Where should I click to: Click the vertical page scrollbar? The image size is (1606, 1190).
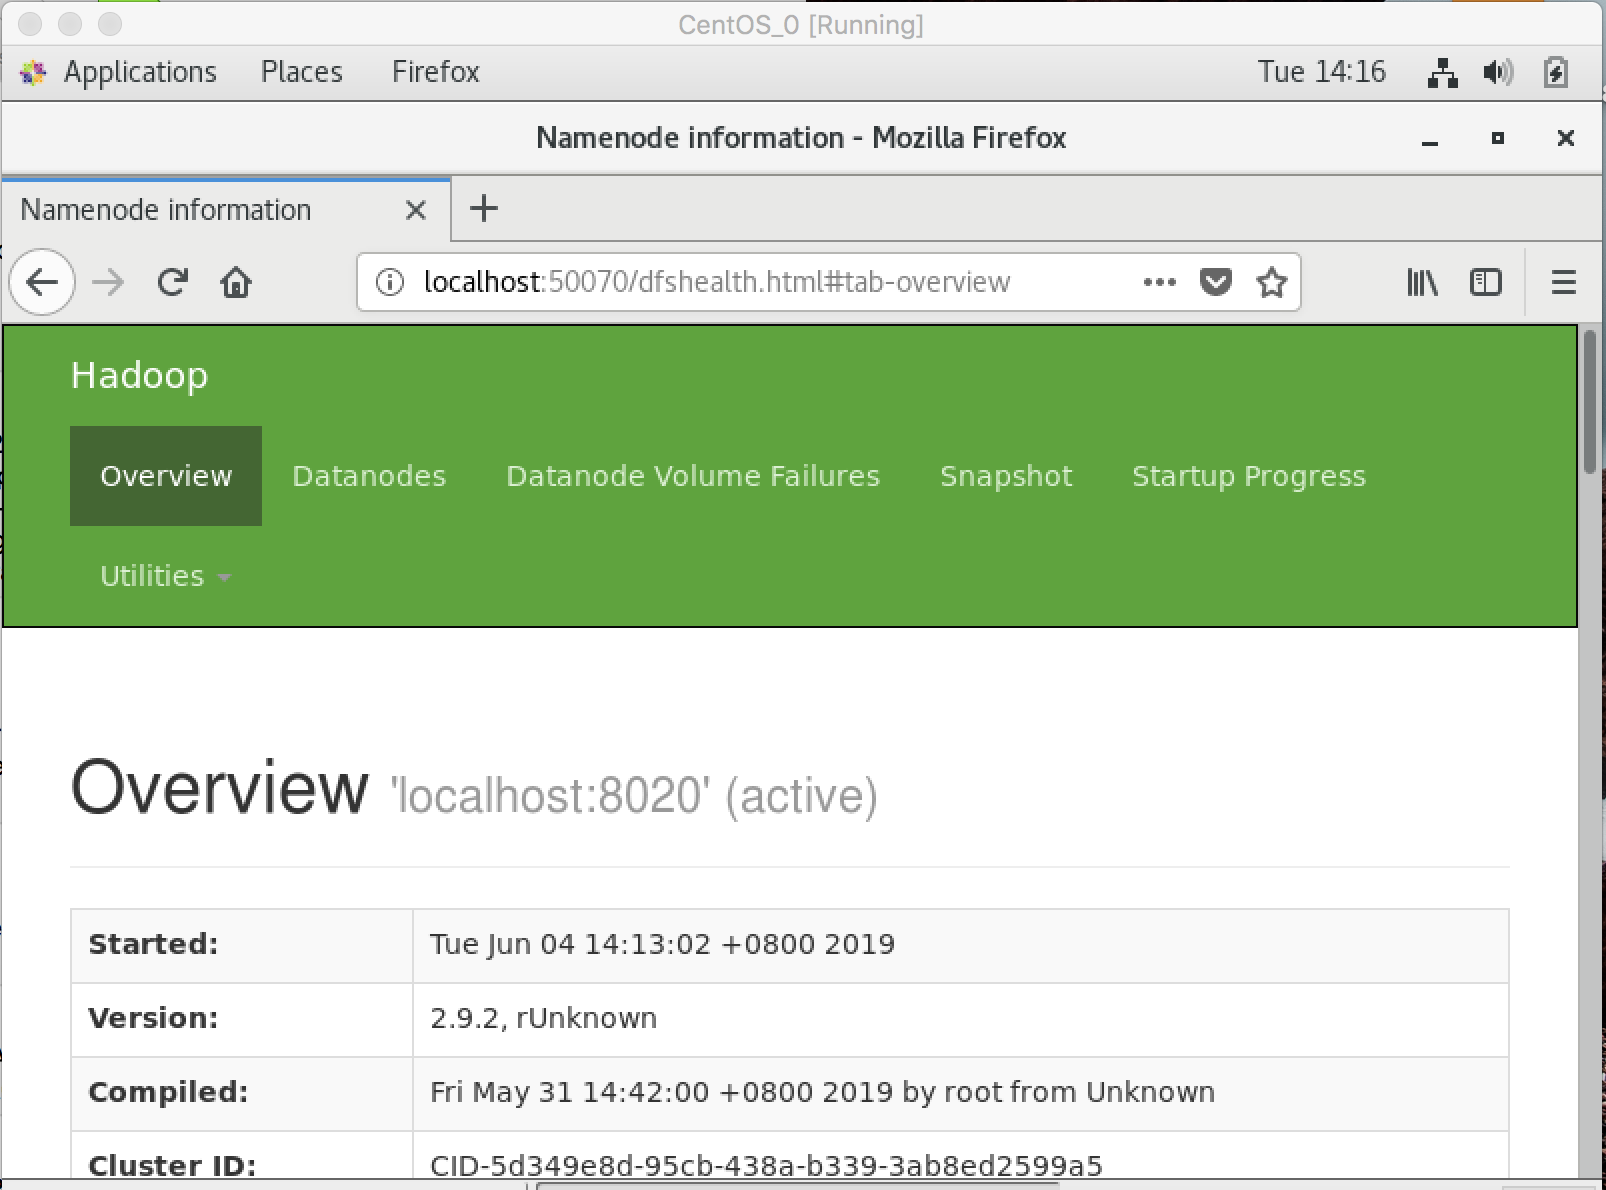click(1590, 402)
